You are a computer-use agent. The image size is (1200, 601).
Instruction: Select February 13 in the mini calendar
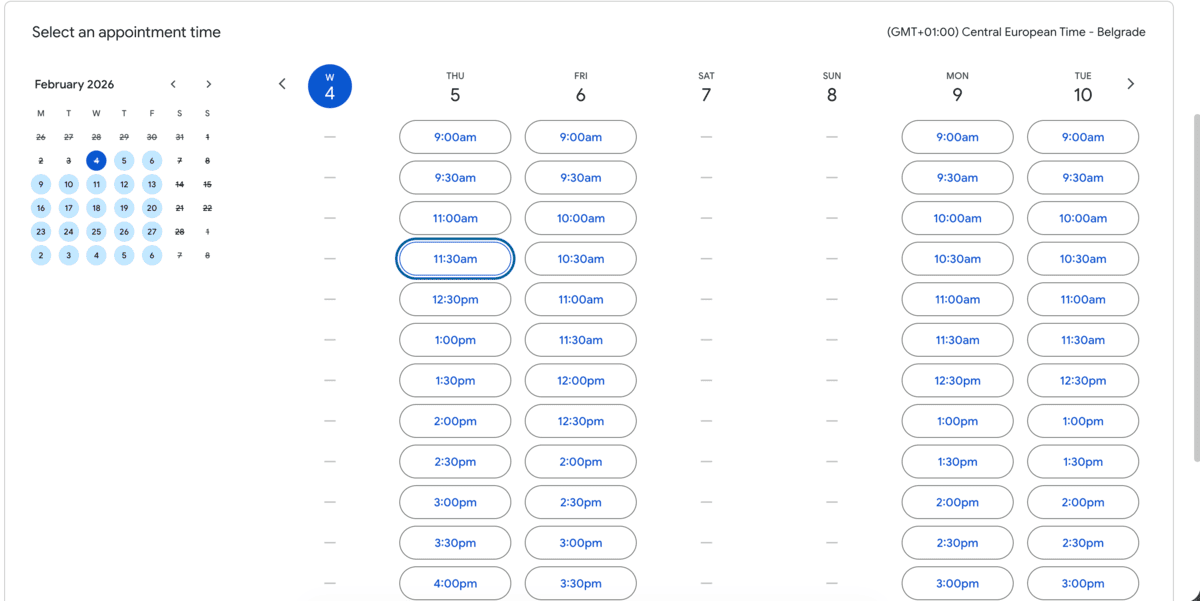click(x=151, y=184)
